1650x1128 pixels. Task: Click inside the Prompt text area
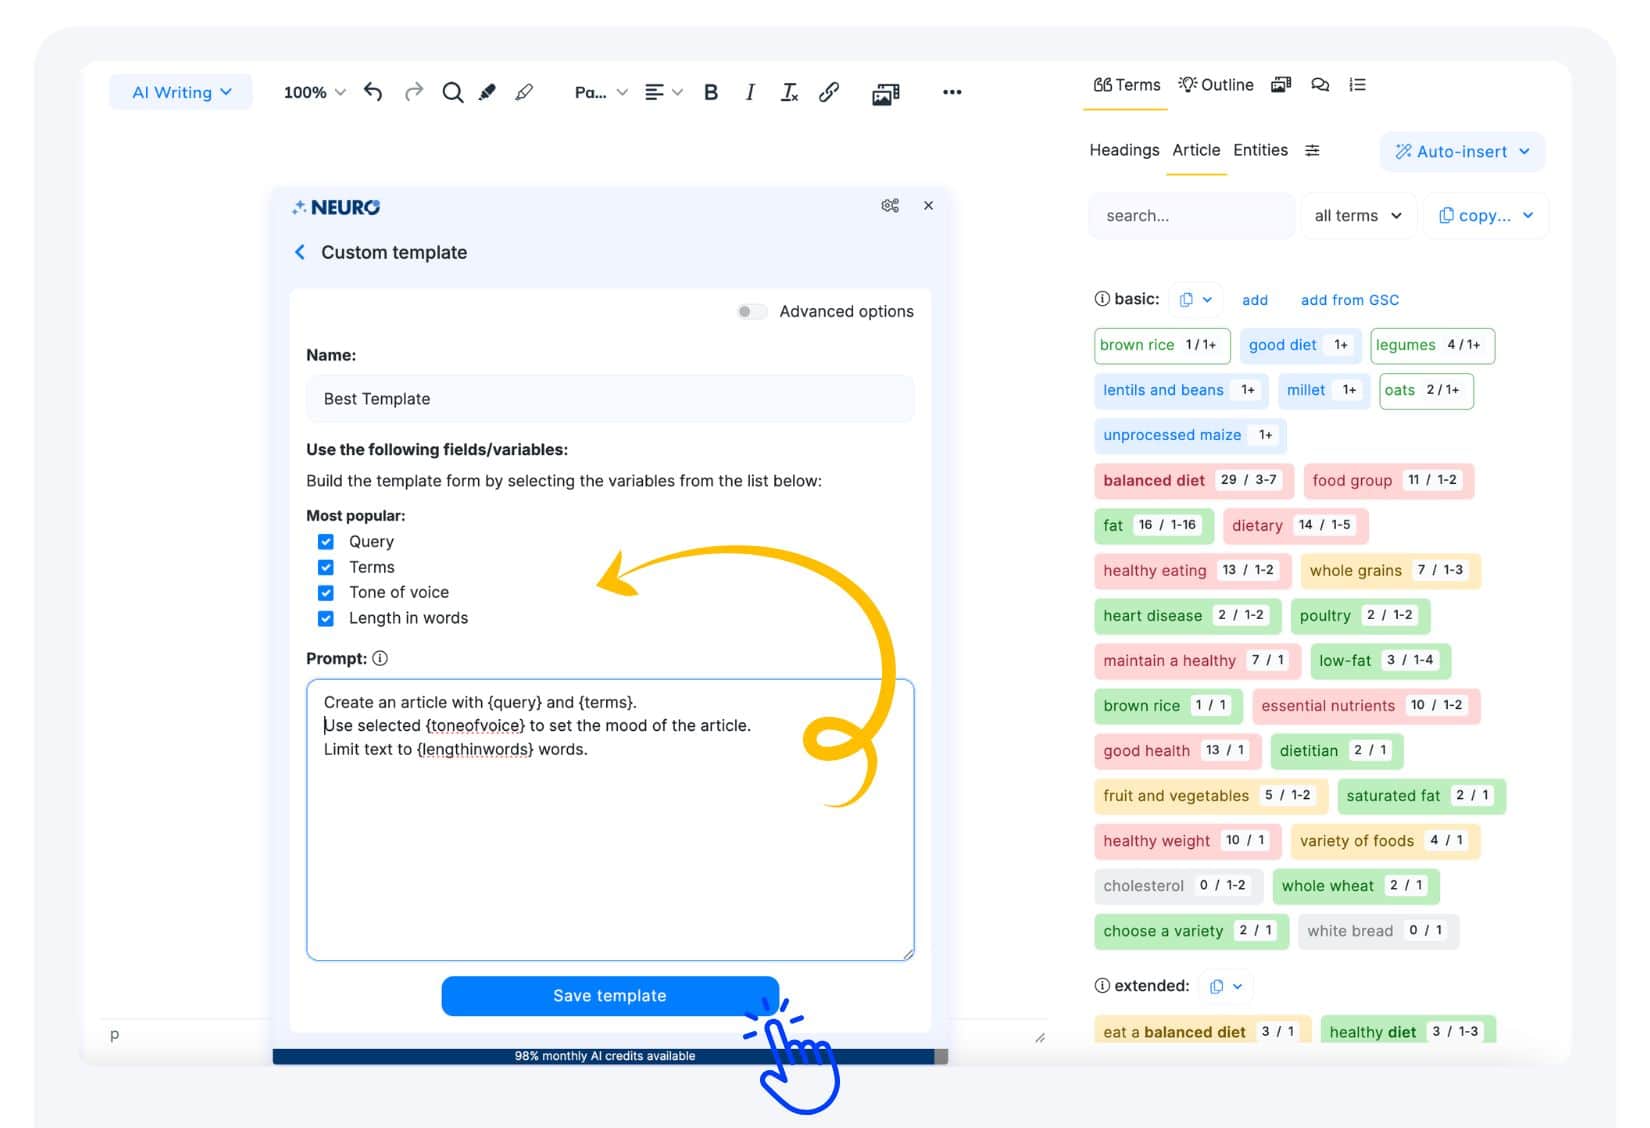610,820
